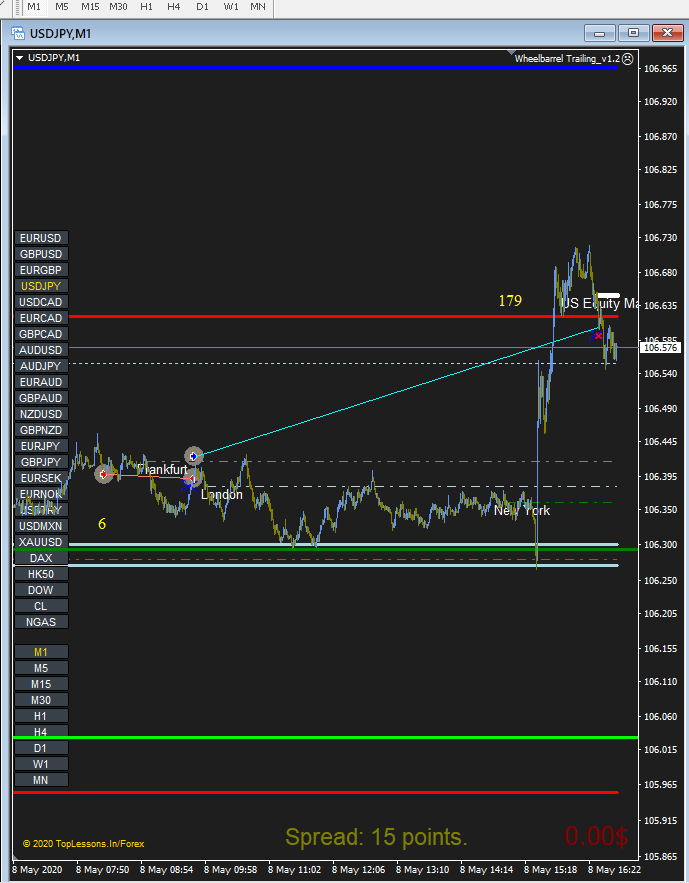Click the Frankfurt session label
The image size is (689, 883).
pyautogui.click(x=162, y=470)
